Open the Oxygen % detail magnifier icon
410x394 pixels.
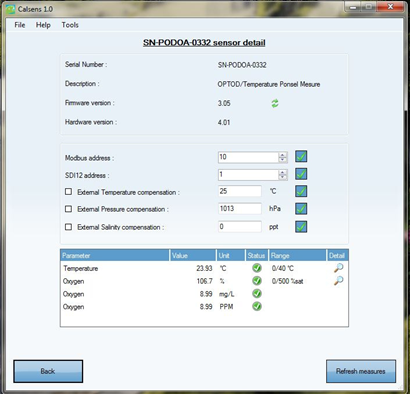(x=338, y=281)
